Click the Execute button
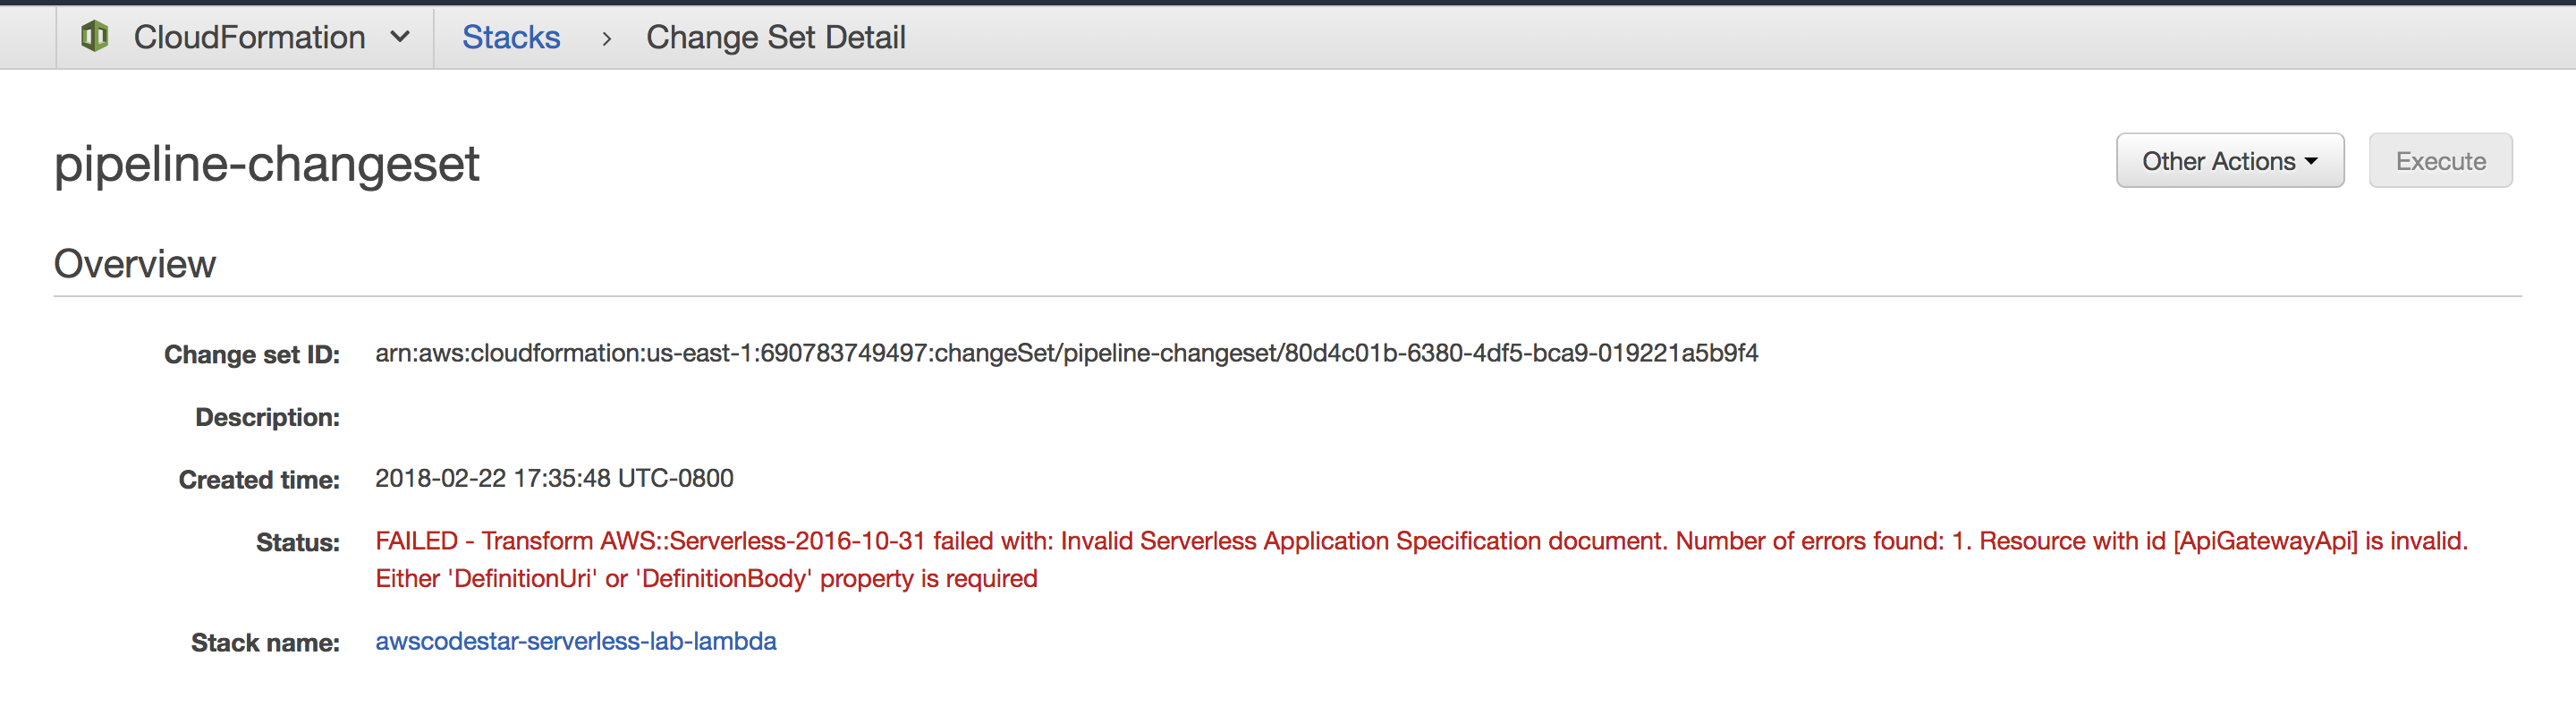 2440,160
